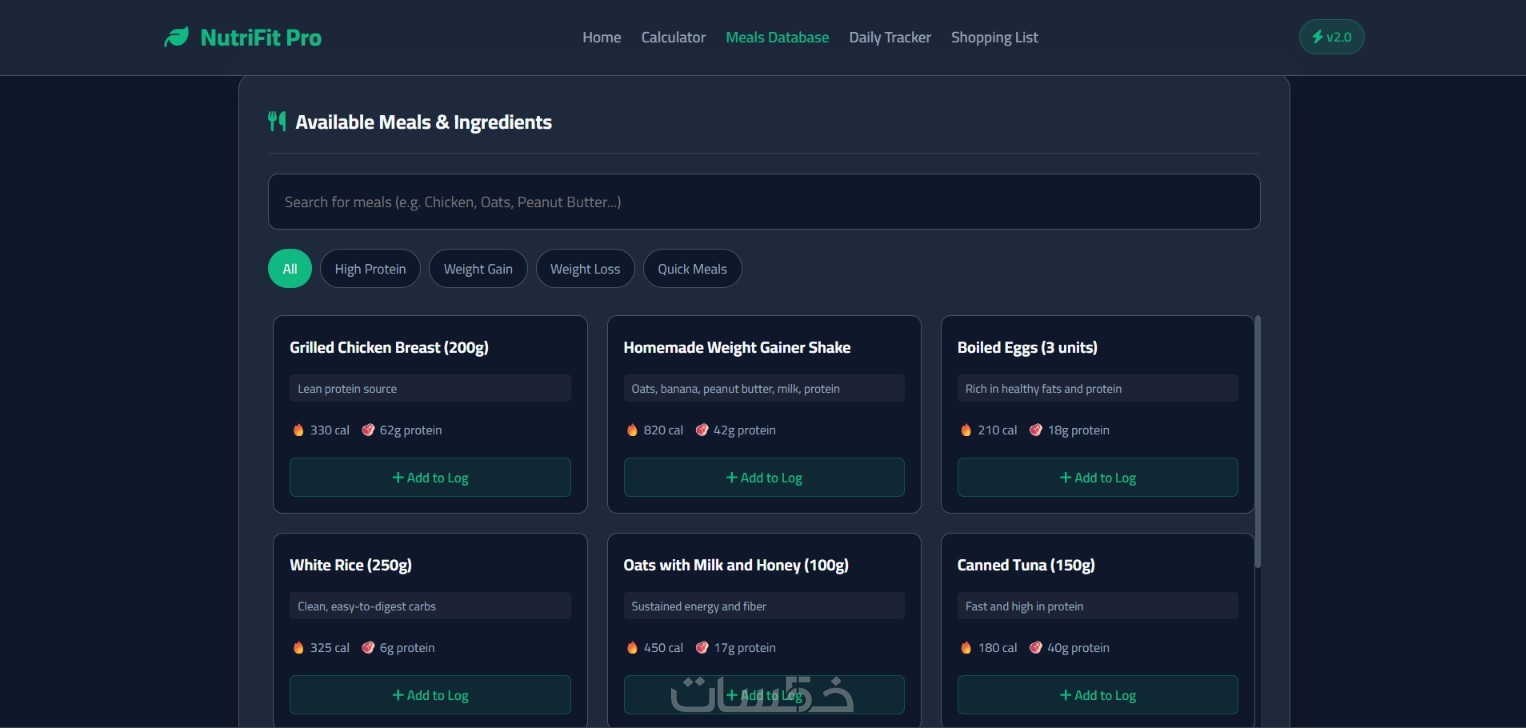Filter meals by Quick Meals
Viewport: 1526px width, 728px height.
(692, 268)
